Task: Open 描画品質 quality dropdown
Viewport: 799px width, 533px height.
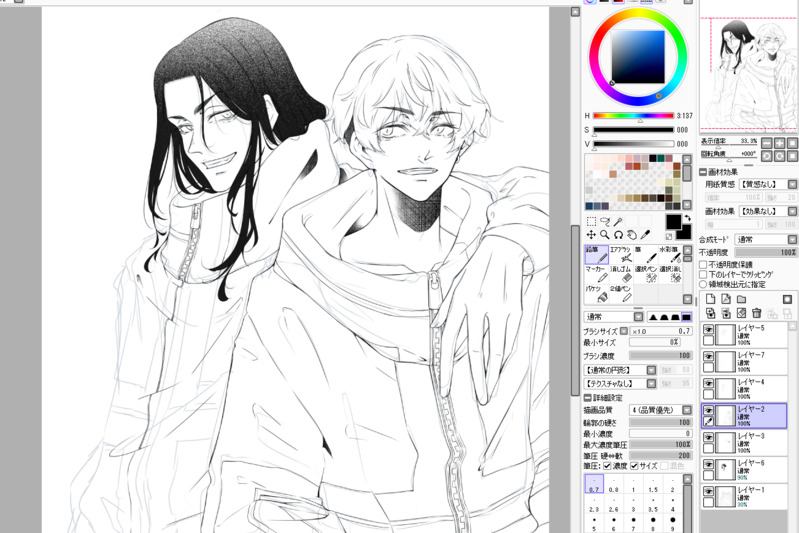Action: coord(661,410)
